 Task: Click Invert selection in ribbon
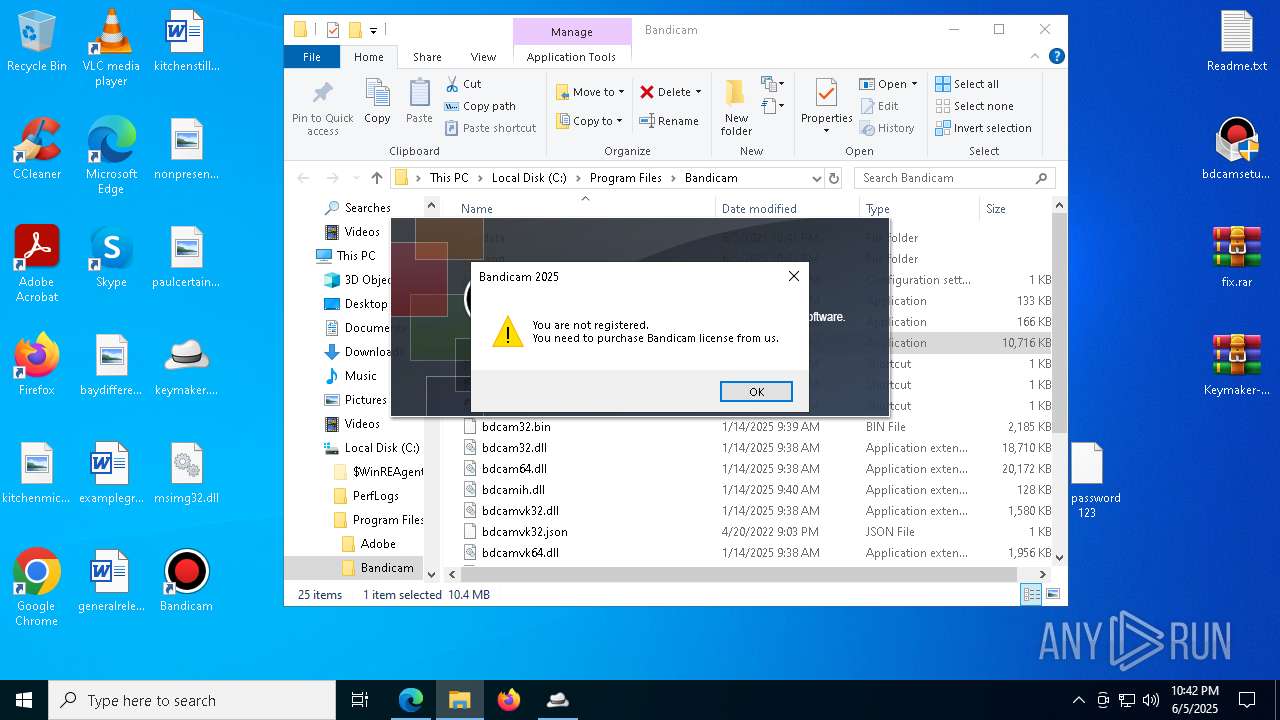pyautogui.click(x=983, y=128)
